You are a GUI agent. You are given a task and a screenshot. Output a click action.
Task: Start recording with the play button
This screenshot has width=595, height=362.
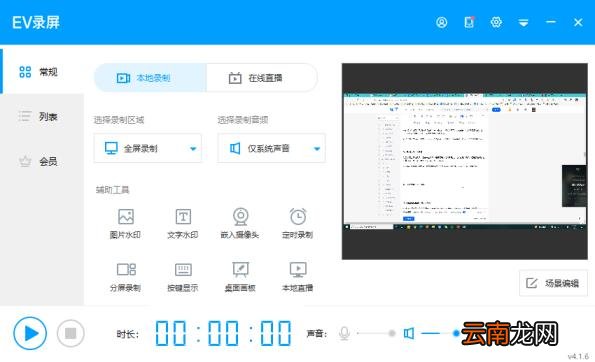pyautogui.click(x=30, y=333)
